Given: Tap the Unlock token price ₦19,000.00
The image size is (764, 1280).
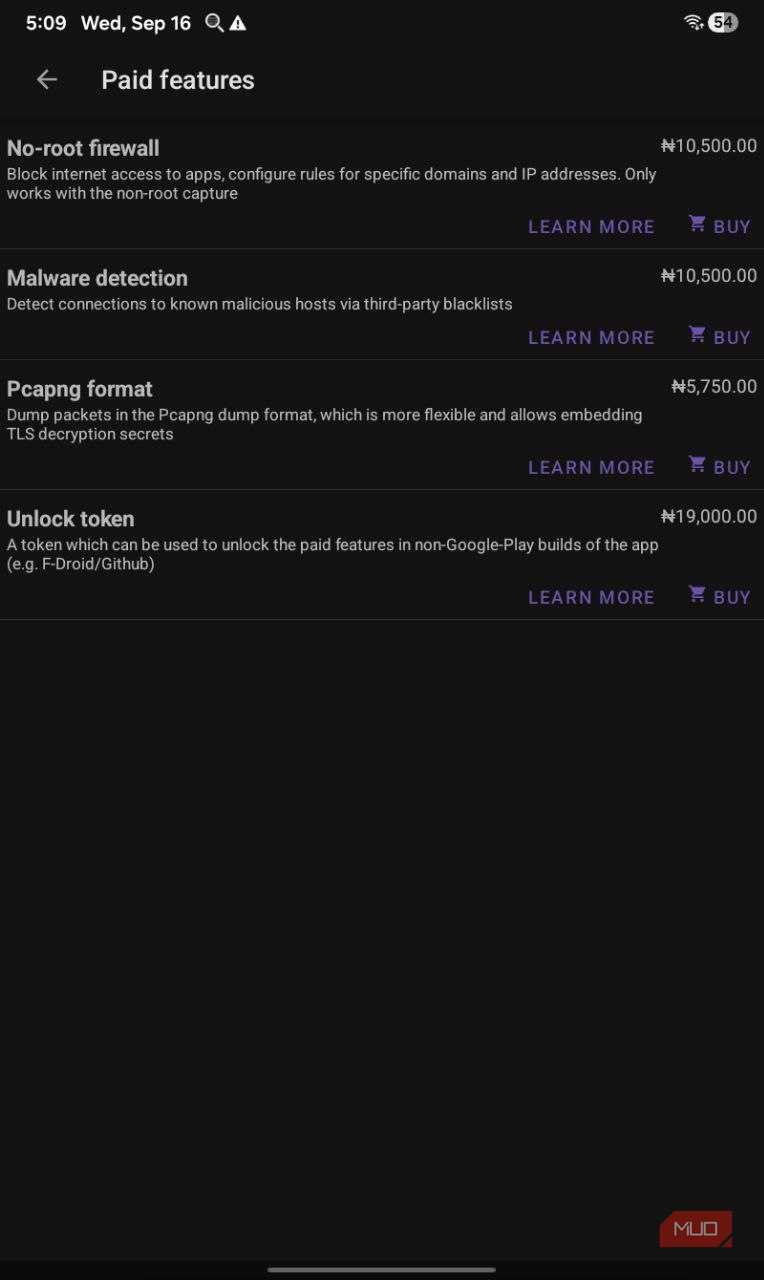Looking at the screenshot, I should [x=709, y=517].
